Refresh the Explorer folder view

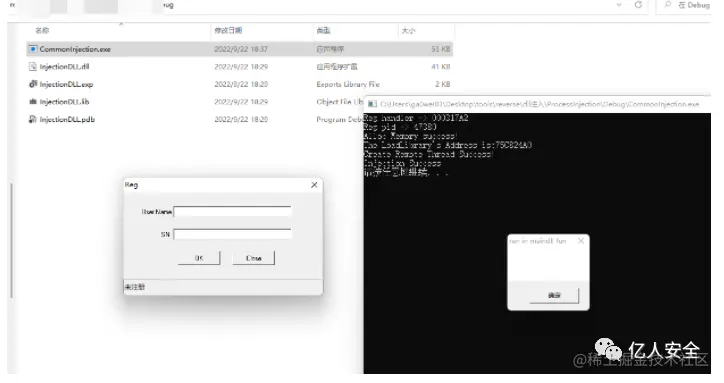click(638, 5)
